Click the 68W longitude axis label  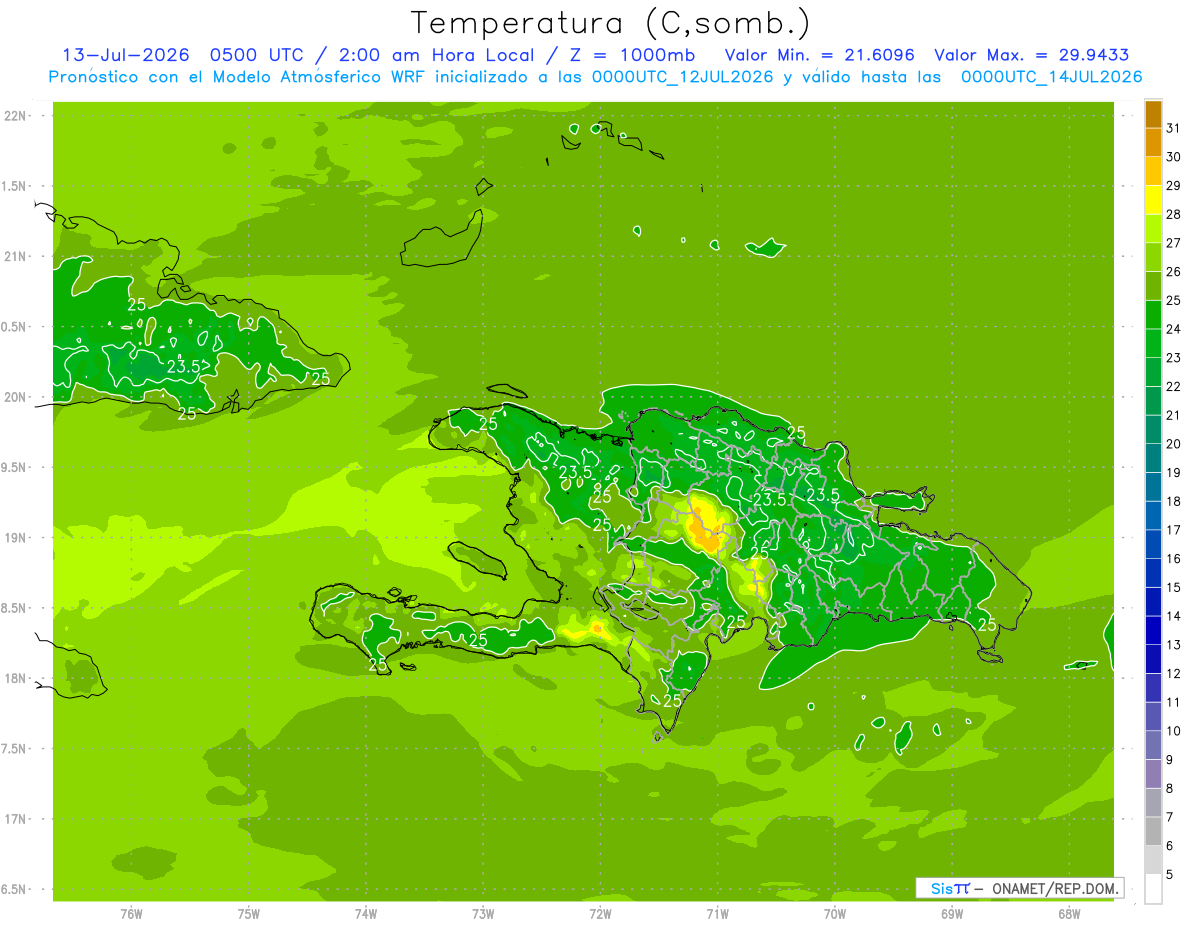(1069, 914)
